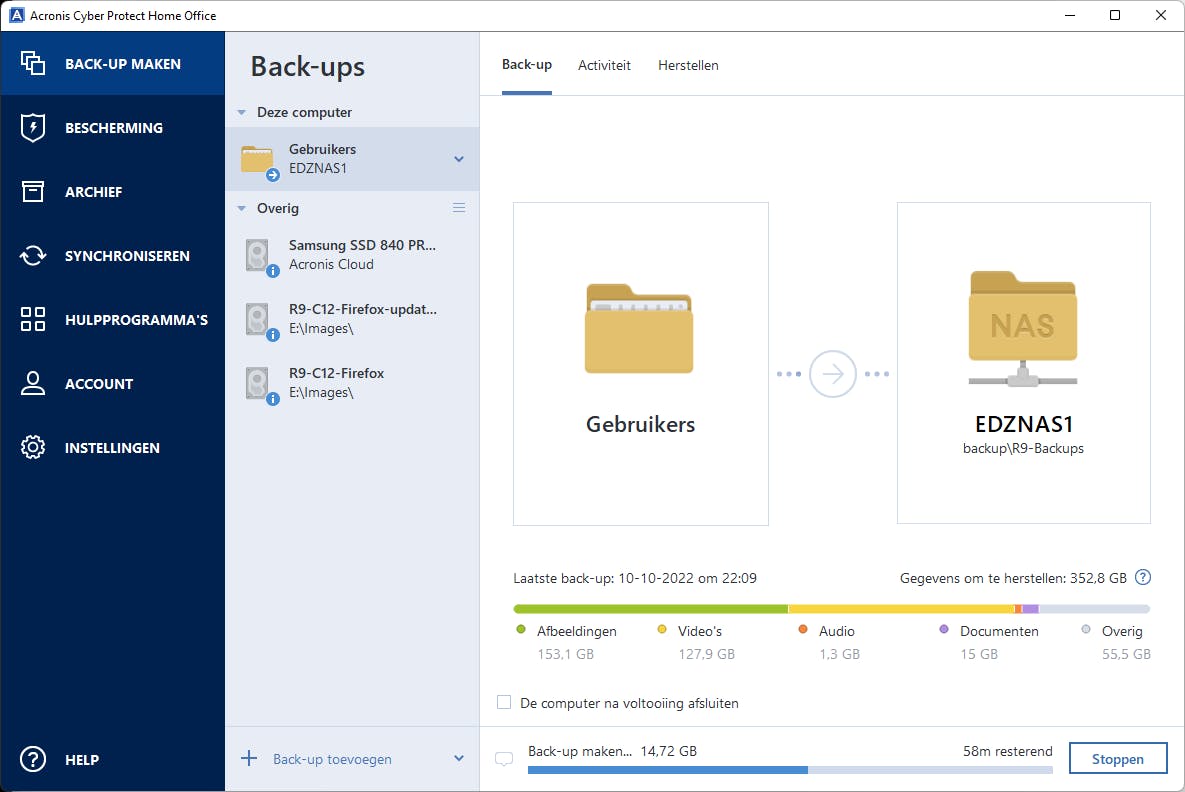The height and width of the screenshot is (792, 1185).
Task: Switch to the Back-up tab
Action: [527, 65]
